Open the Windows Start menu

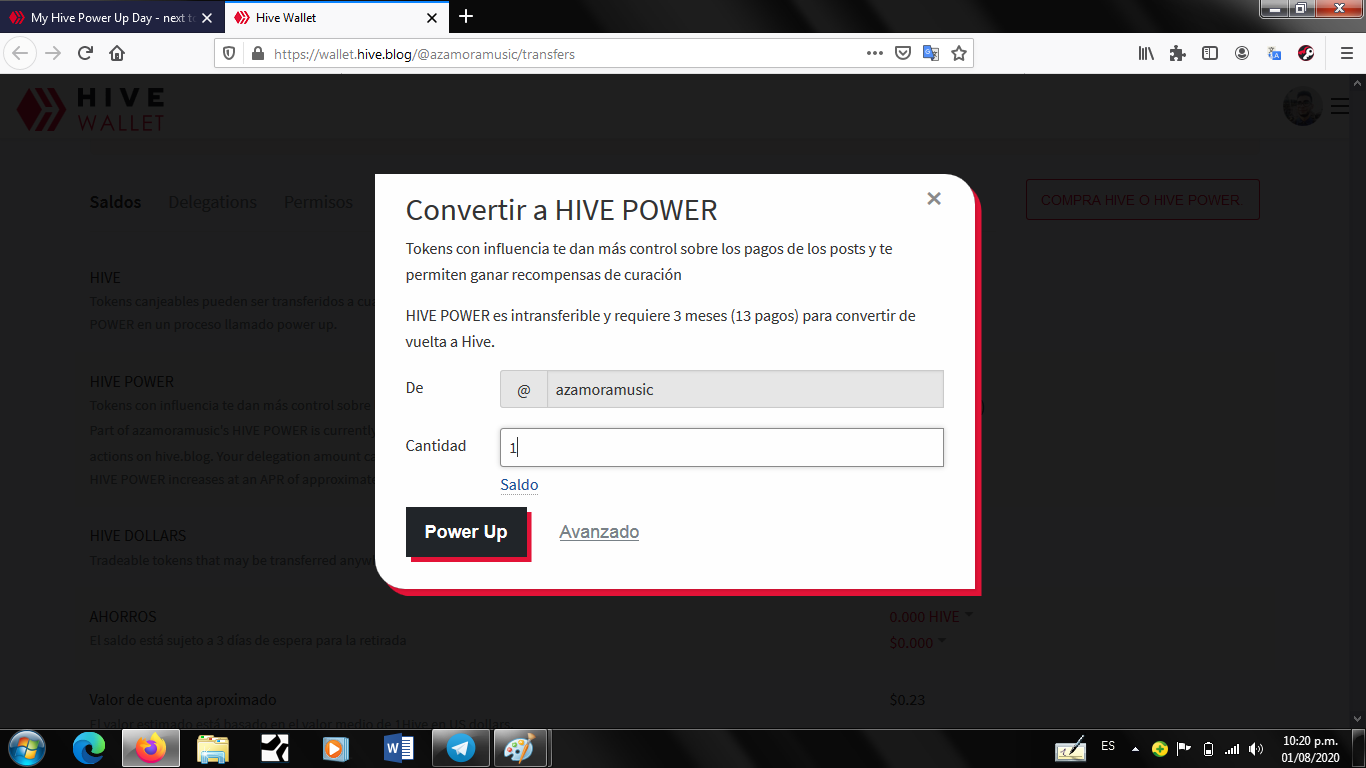25,748
